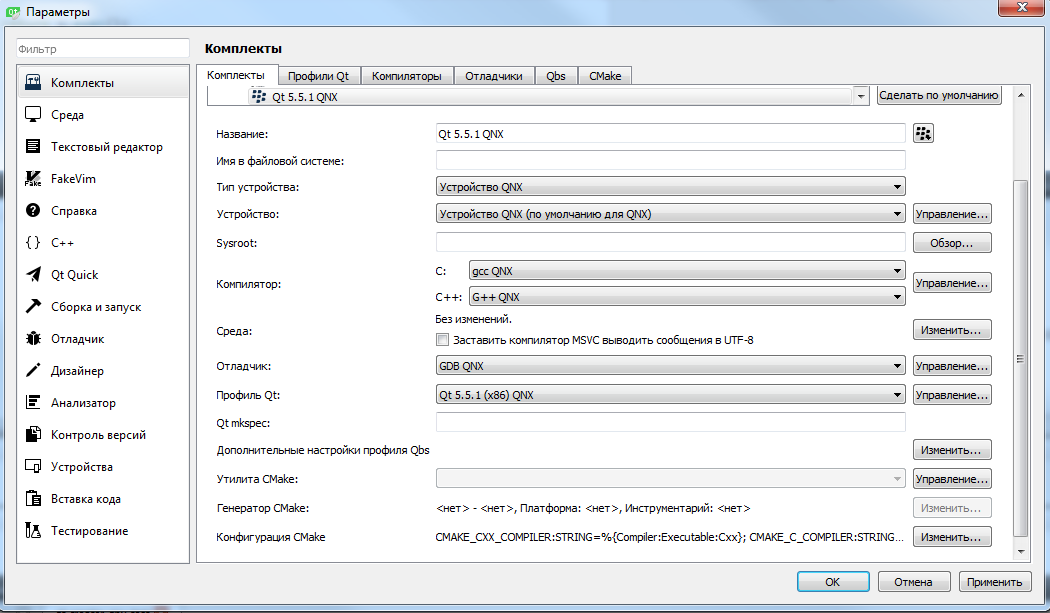Click the Qt mkspec input field
This screenshot has width=1050, height=613.
(670, 422)
